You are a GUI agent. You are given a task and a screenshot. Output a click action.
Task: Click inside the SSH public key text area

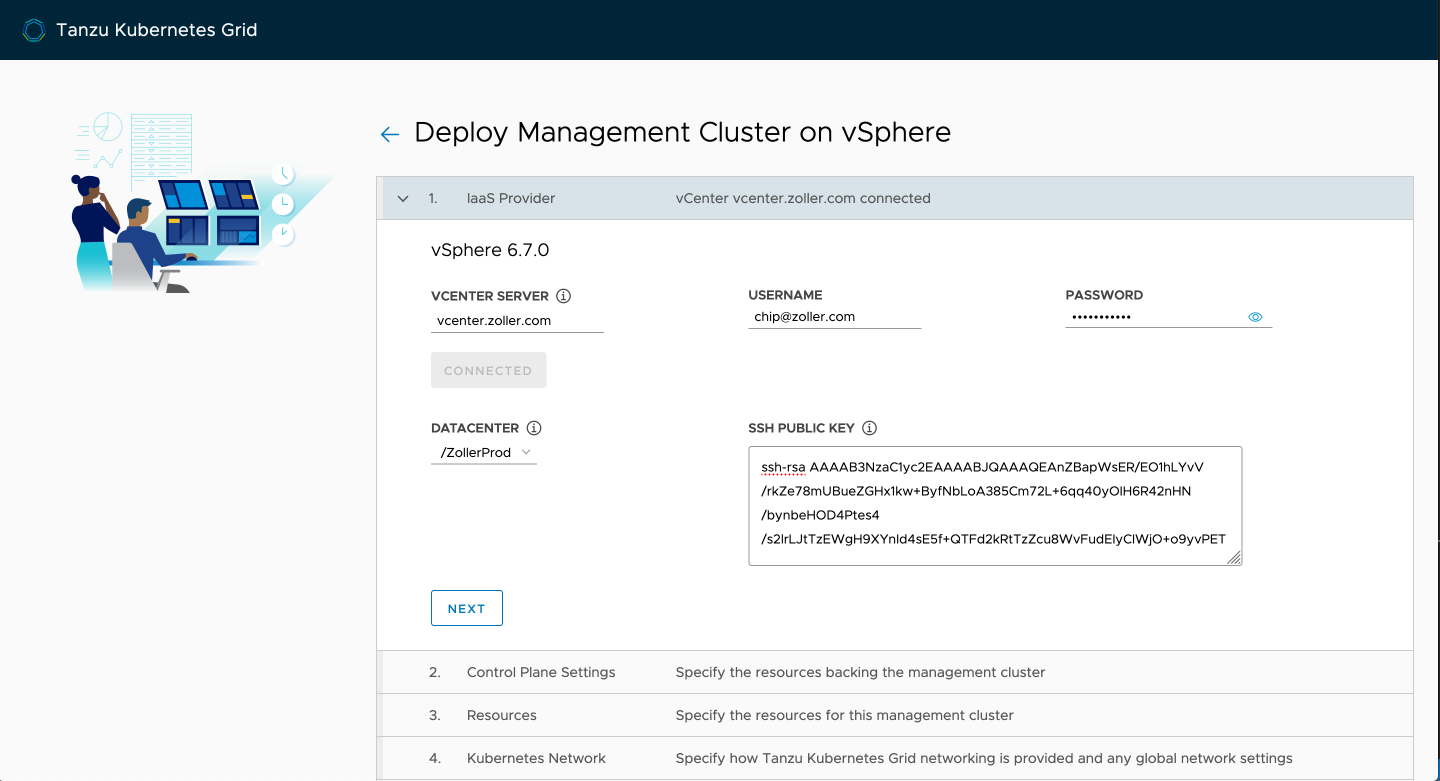994,505
